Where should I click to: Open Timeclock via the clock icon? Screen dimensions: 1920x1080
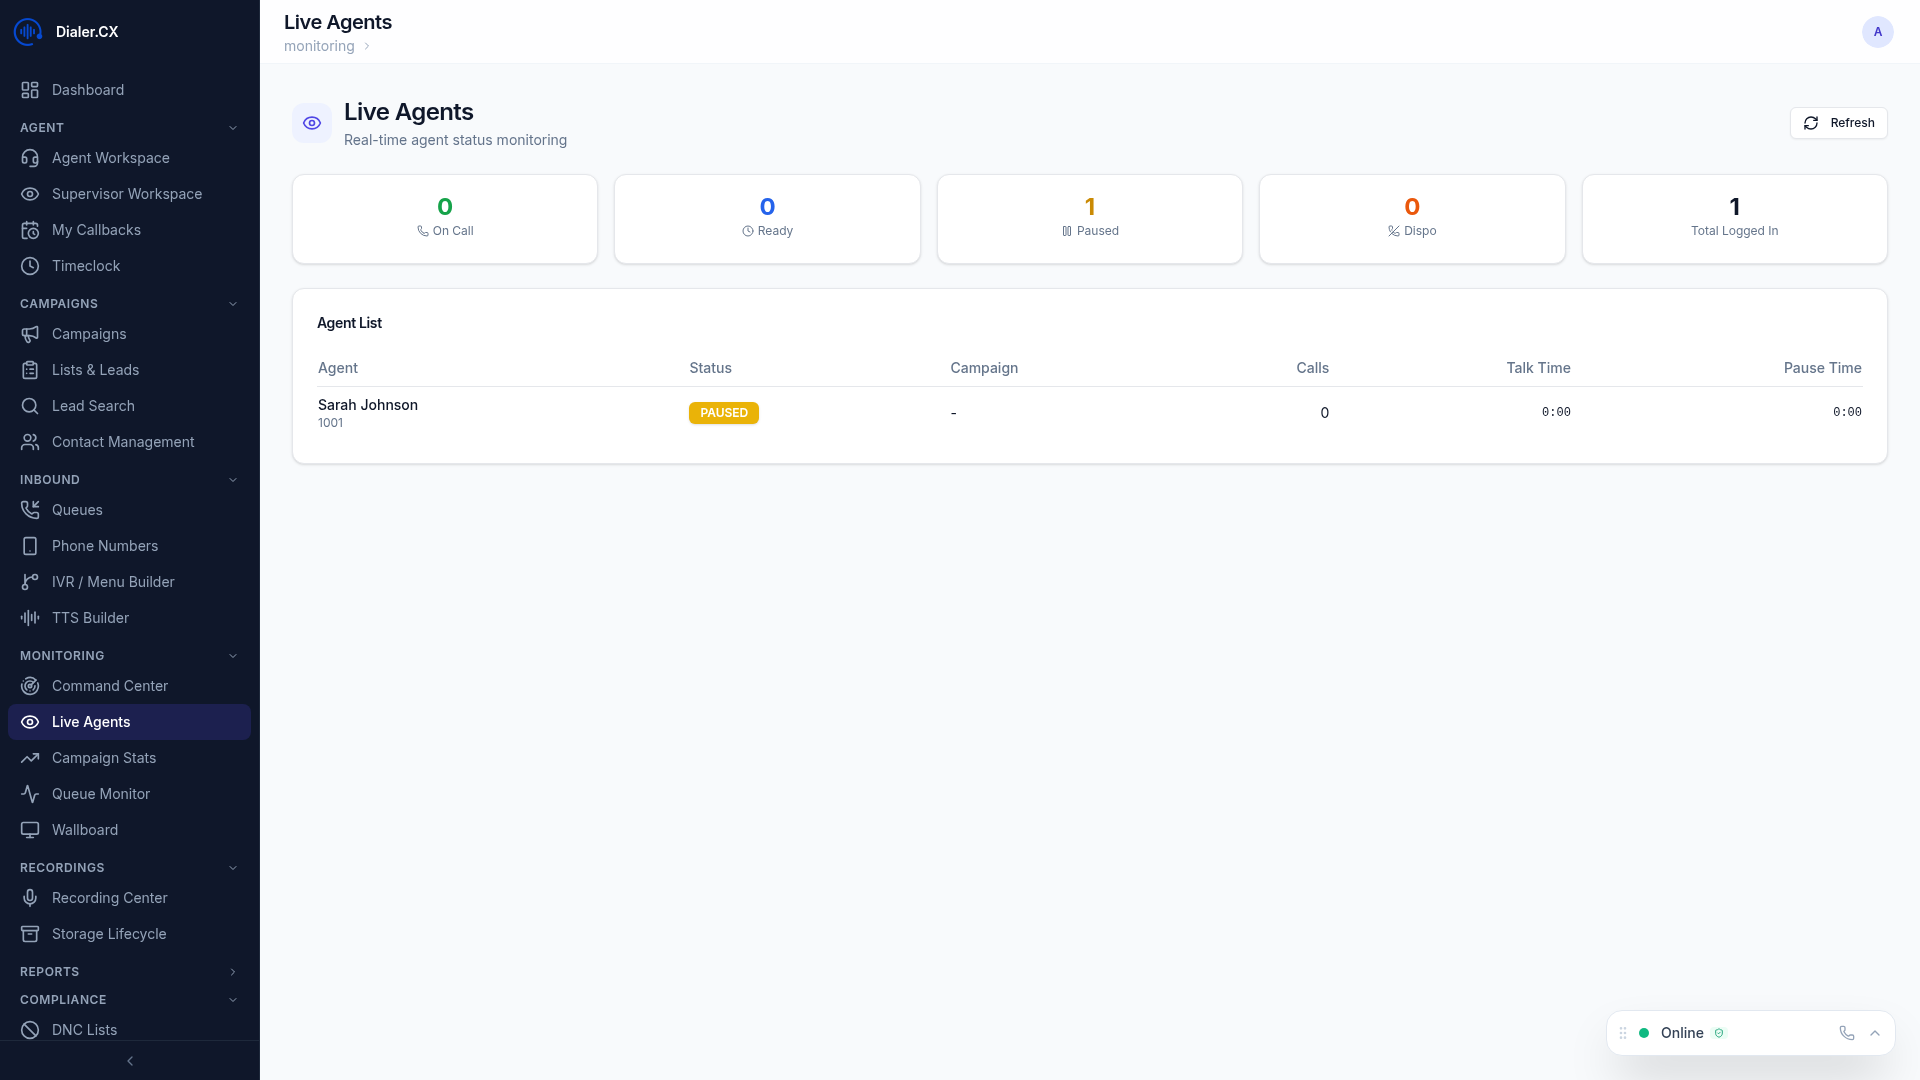[30, 266]
